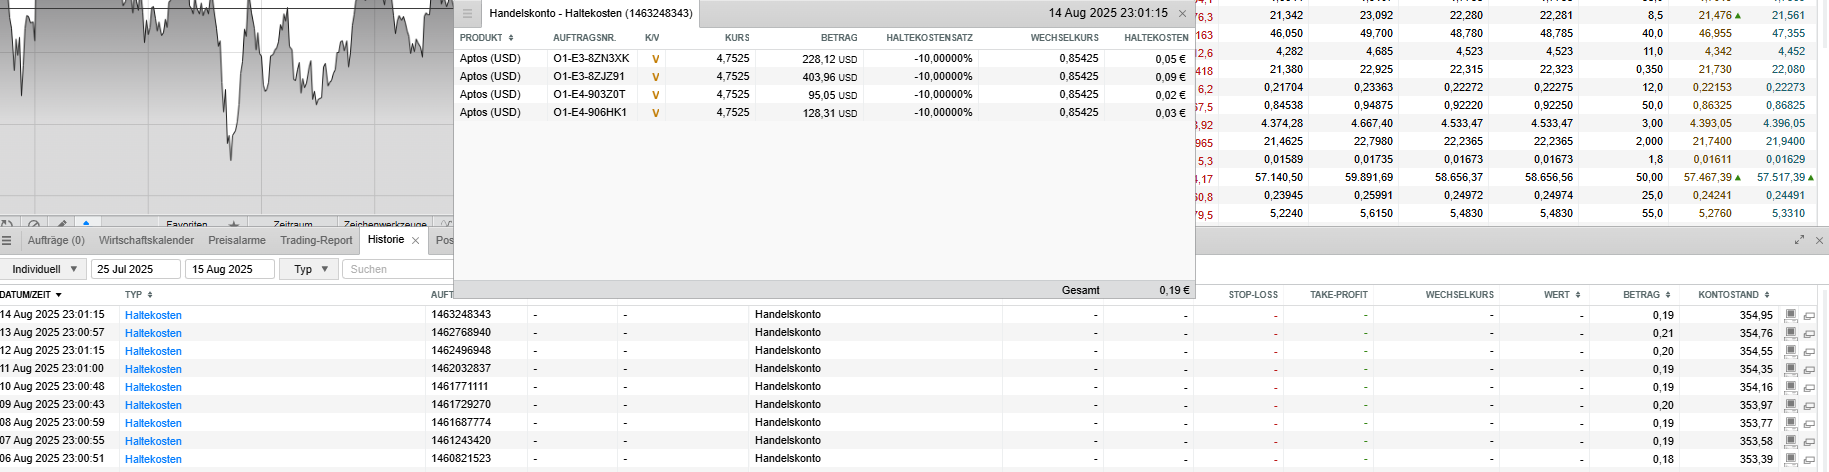Click watchlist price 57.517,39
This screenshot has height=472, width=1829.
1781,177
